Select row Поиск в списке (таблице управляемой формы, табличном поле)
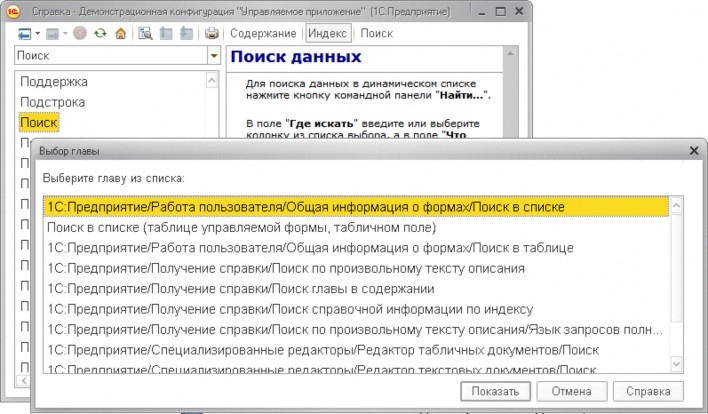 [x=356, y=227]
